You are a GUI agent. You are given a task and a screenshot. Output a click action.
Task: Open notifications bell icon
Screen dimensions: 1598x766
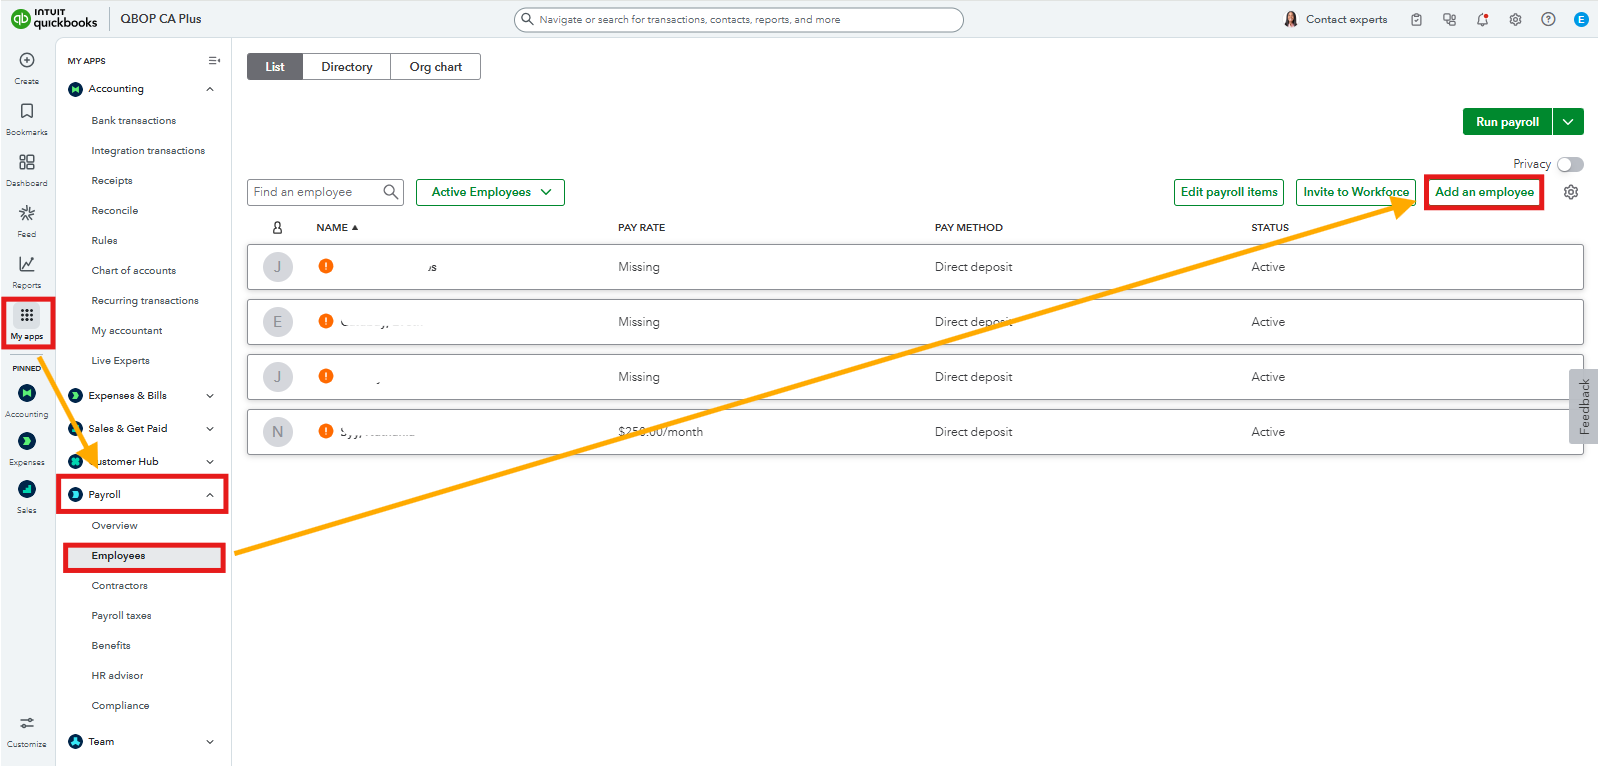point(1482,19)
